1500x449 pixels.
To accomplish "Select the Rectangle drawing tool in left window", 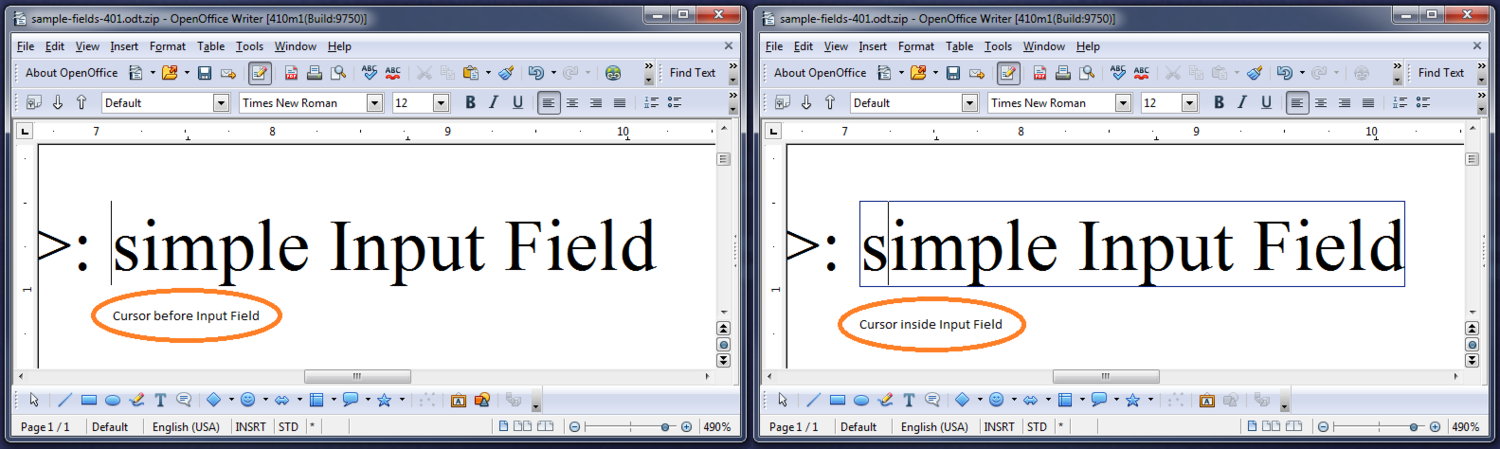I will 89,400.
